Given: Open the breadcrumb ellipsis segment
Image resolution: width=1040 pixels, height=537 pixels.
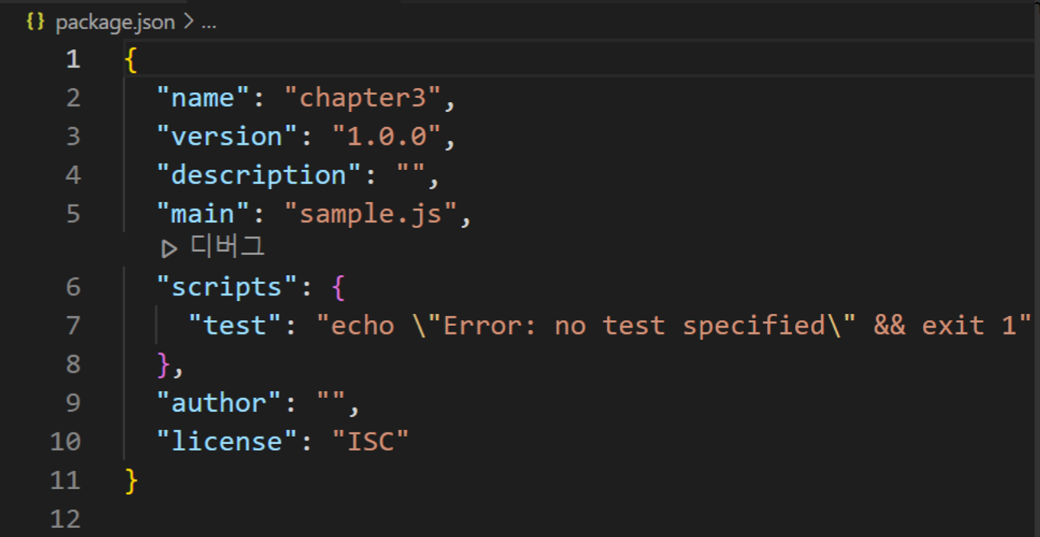Looking at the screenshot, I should click(208, 25).
